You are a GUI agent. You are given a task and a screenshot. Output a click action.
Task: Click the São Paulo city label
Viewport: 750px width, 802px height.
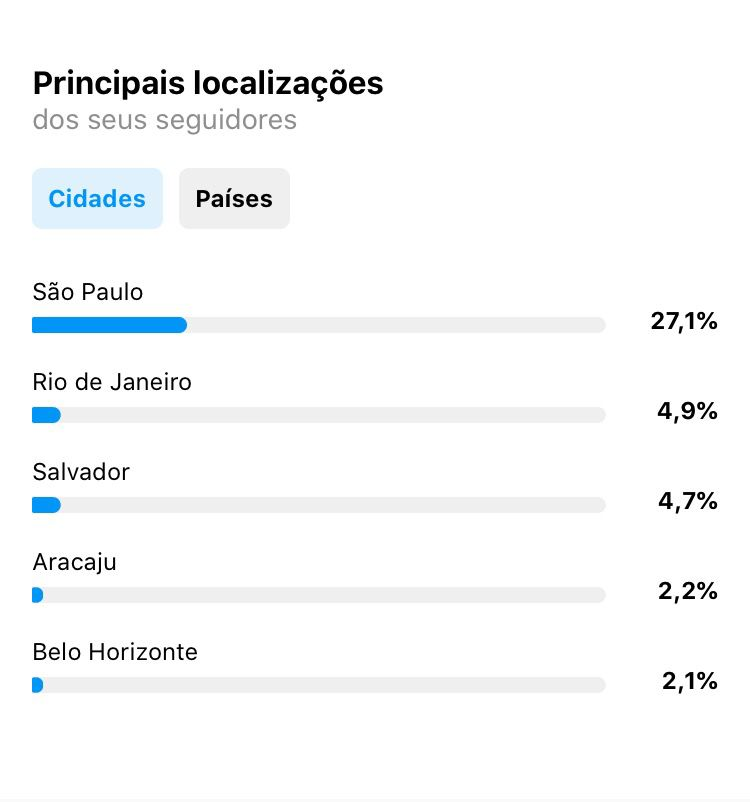pos(87,292)
